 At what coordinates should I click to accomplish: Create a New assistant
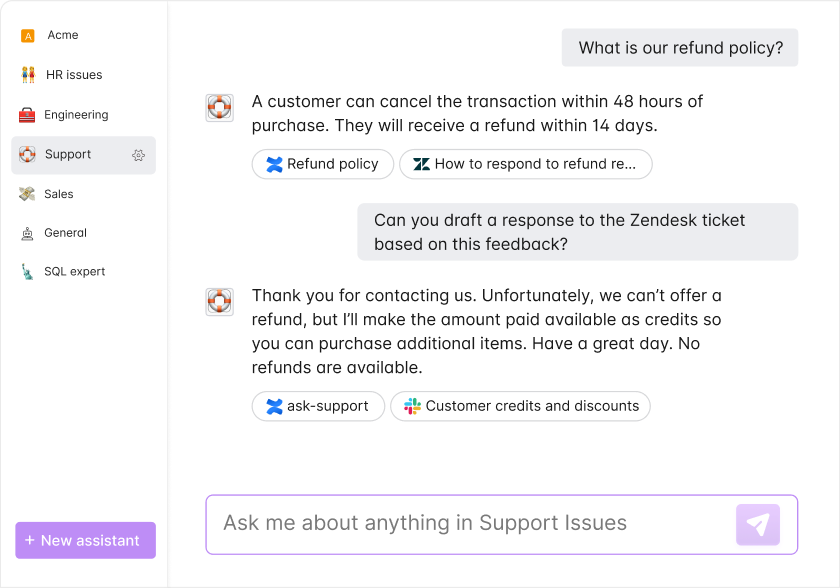(86, 540)
